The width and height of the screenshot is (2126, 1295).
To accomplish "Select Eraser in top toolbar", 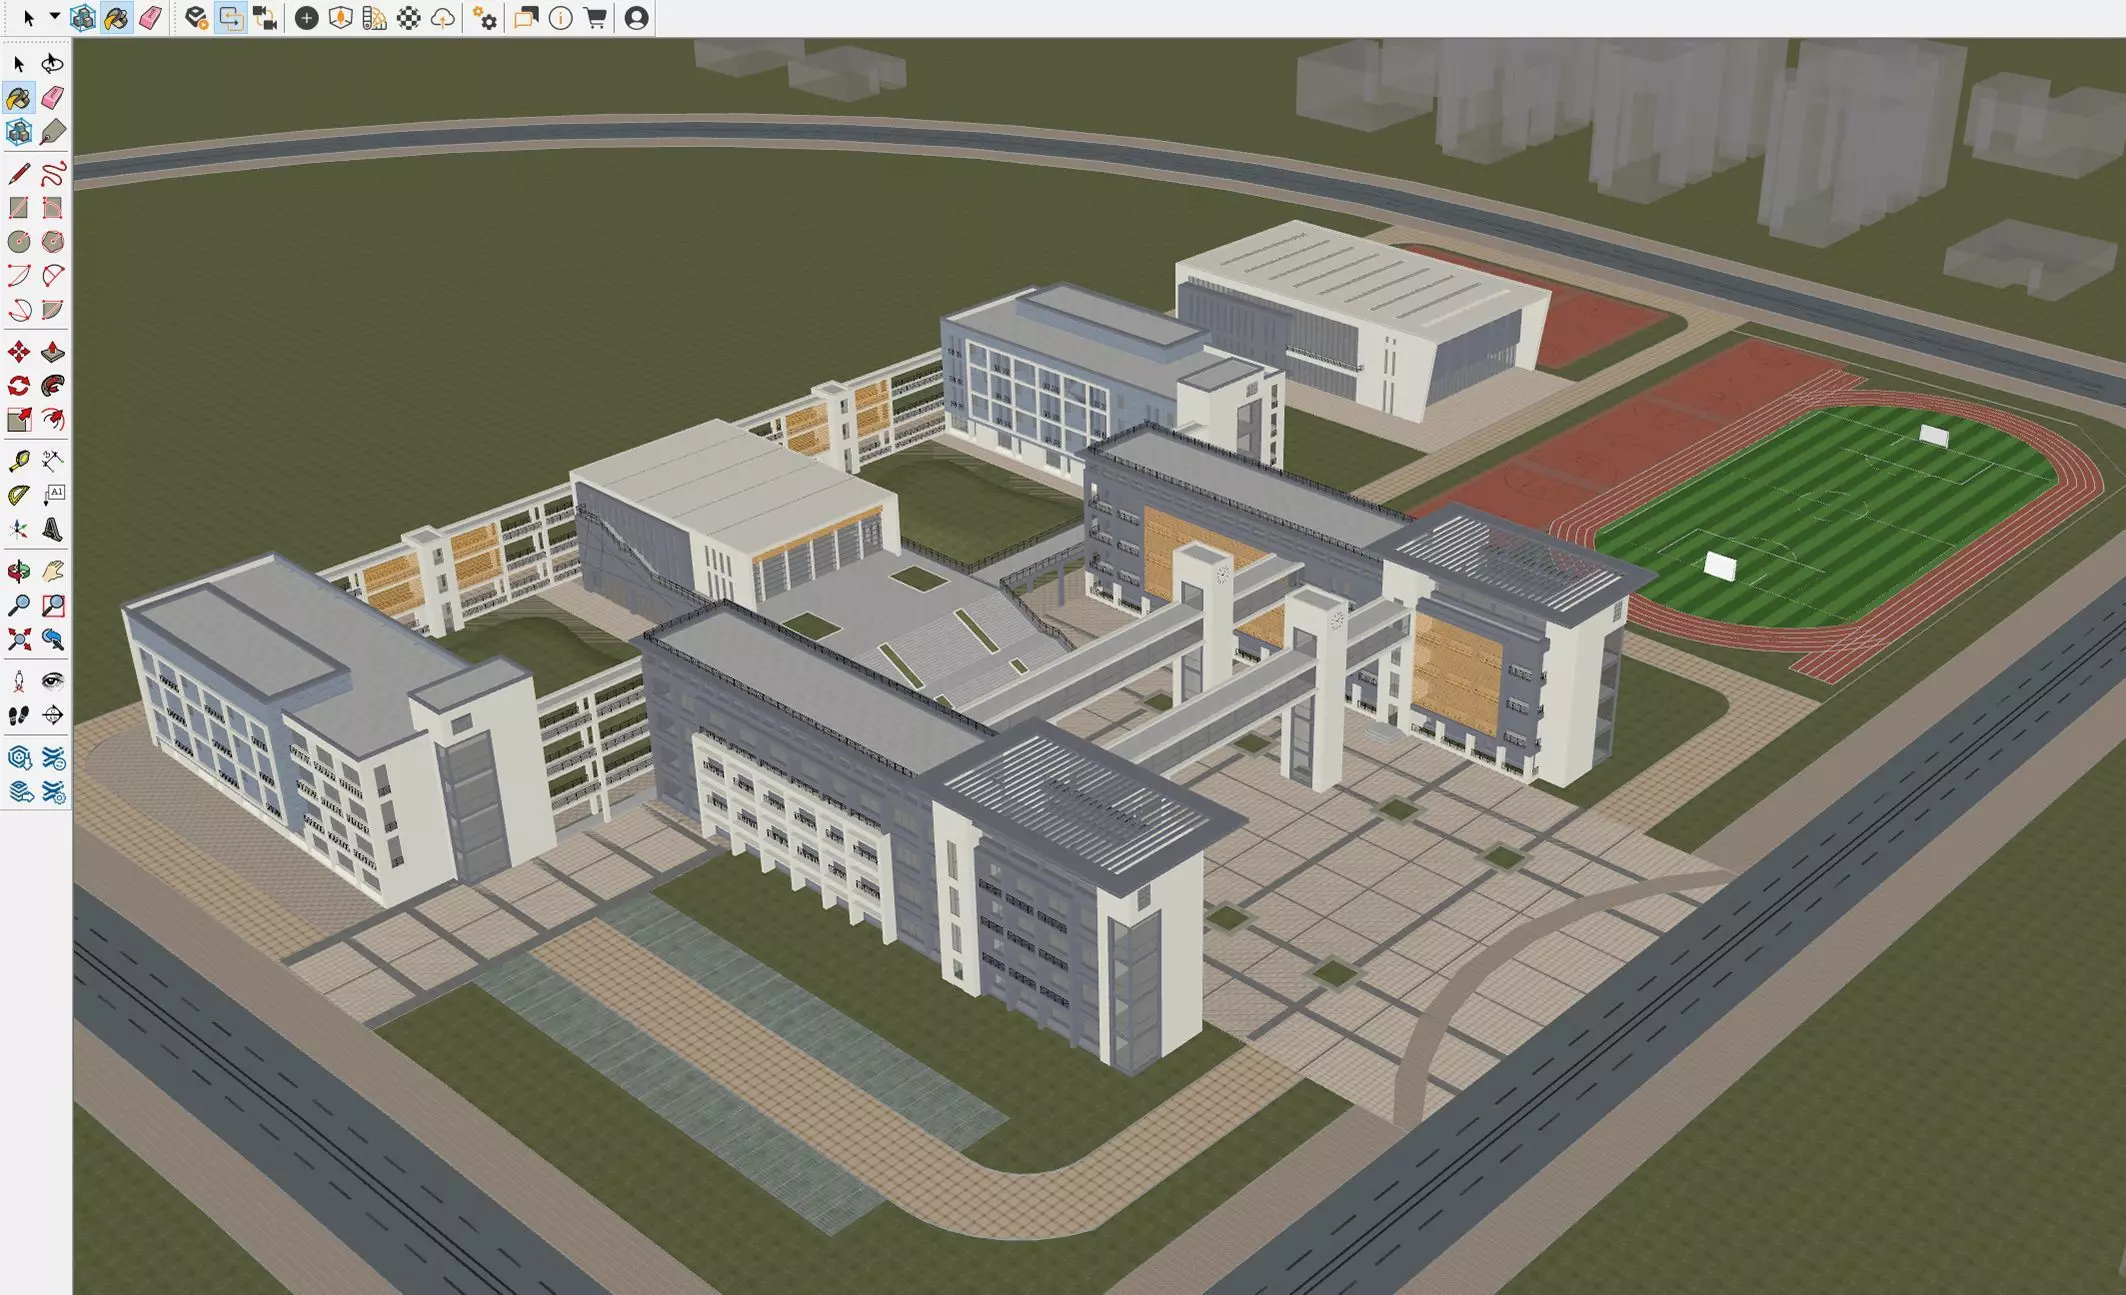I will [x=150, y=18].
